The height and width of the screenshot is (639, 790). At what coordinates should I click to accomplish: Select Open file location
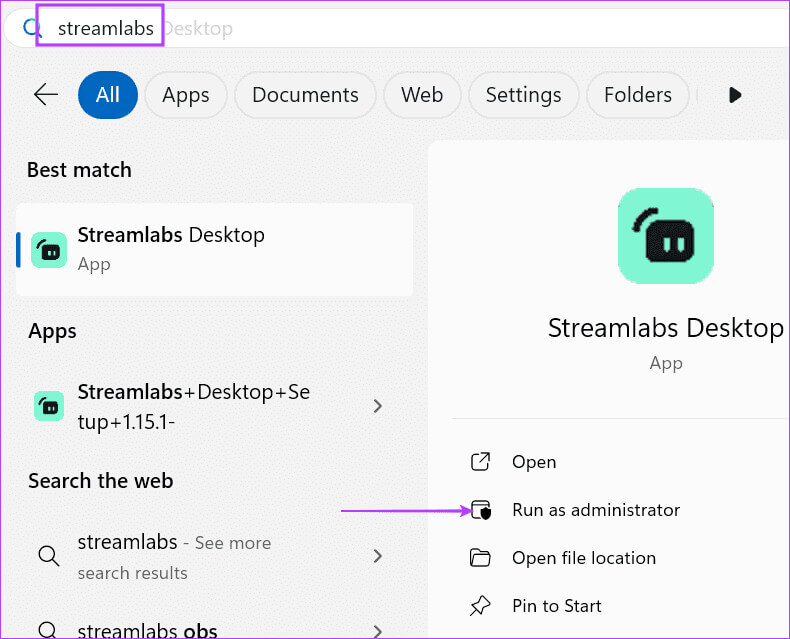[x=584, y=558]
